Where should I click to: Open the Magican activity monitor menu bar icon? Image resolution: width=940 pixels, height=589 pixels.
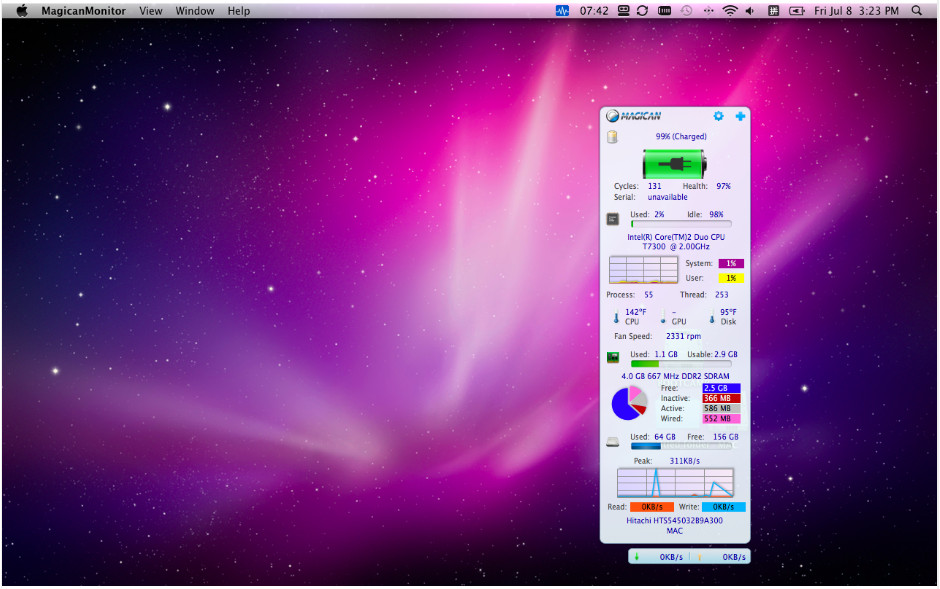click(562, 11)
